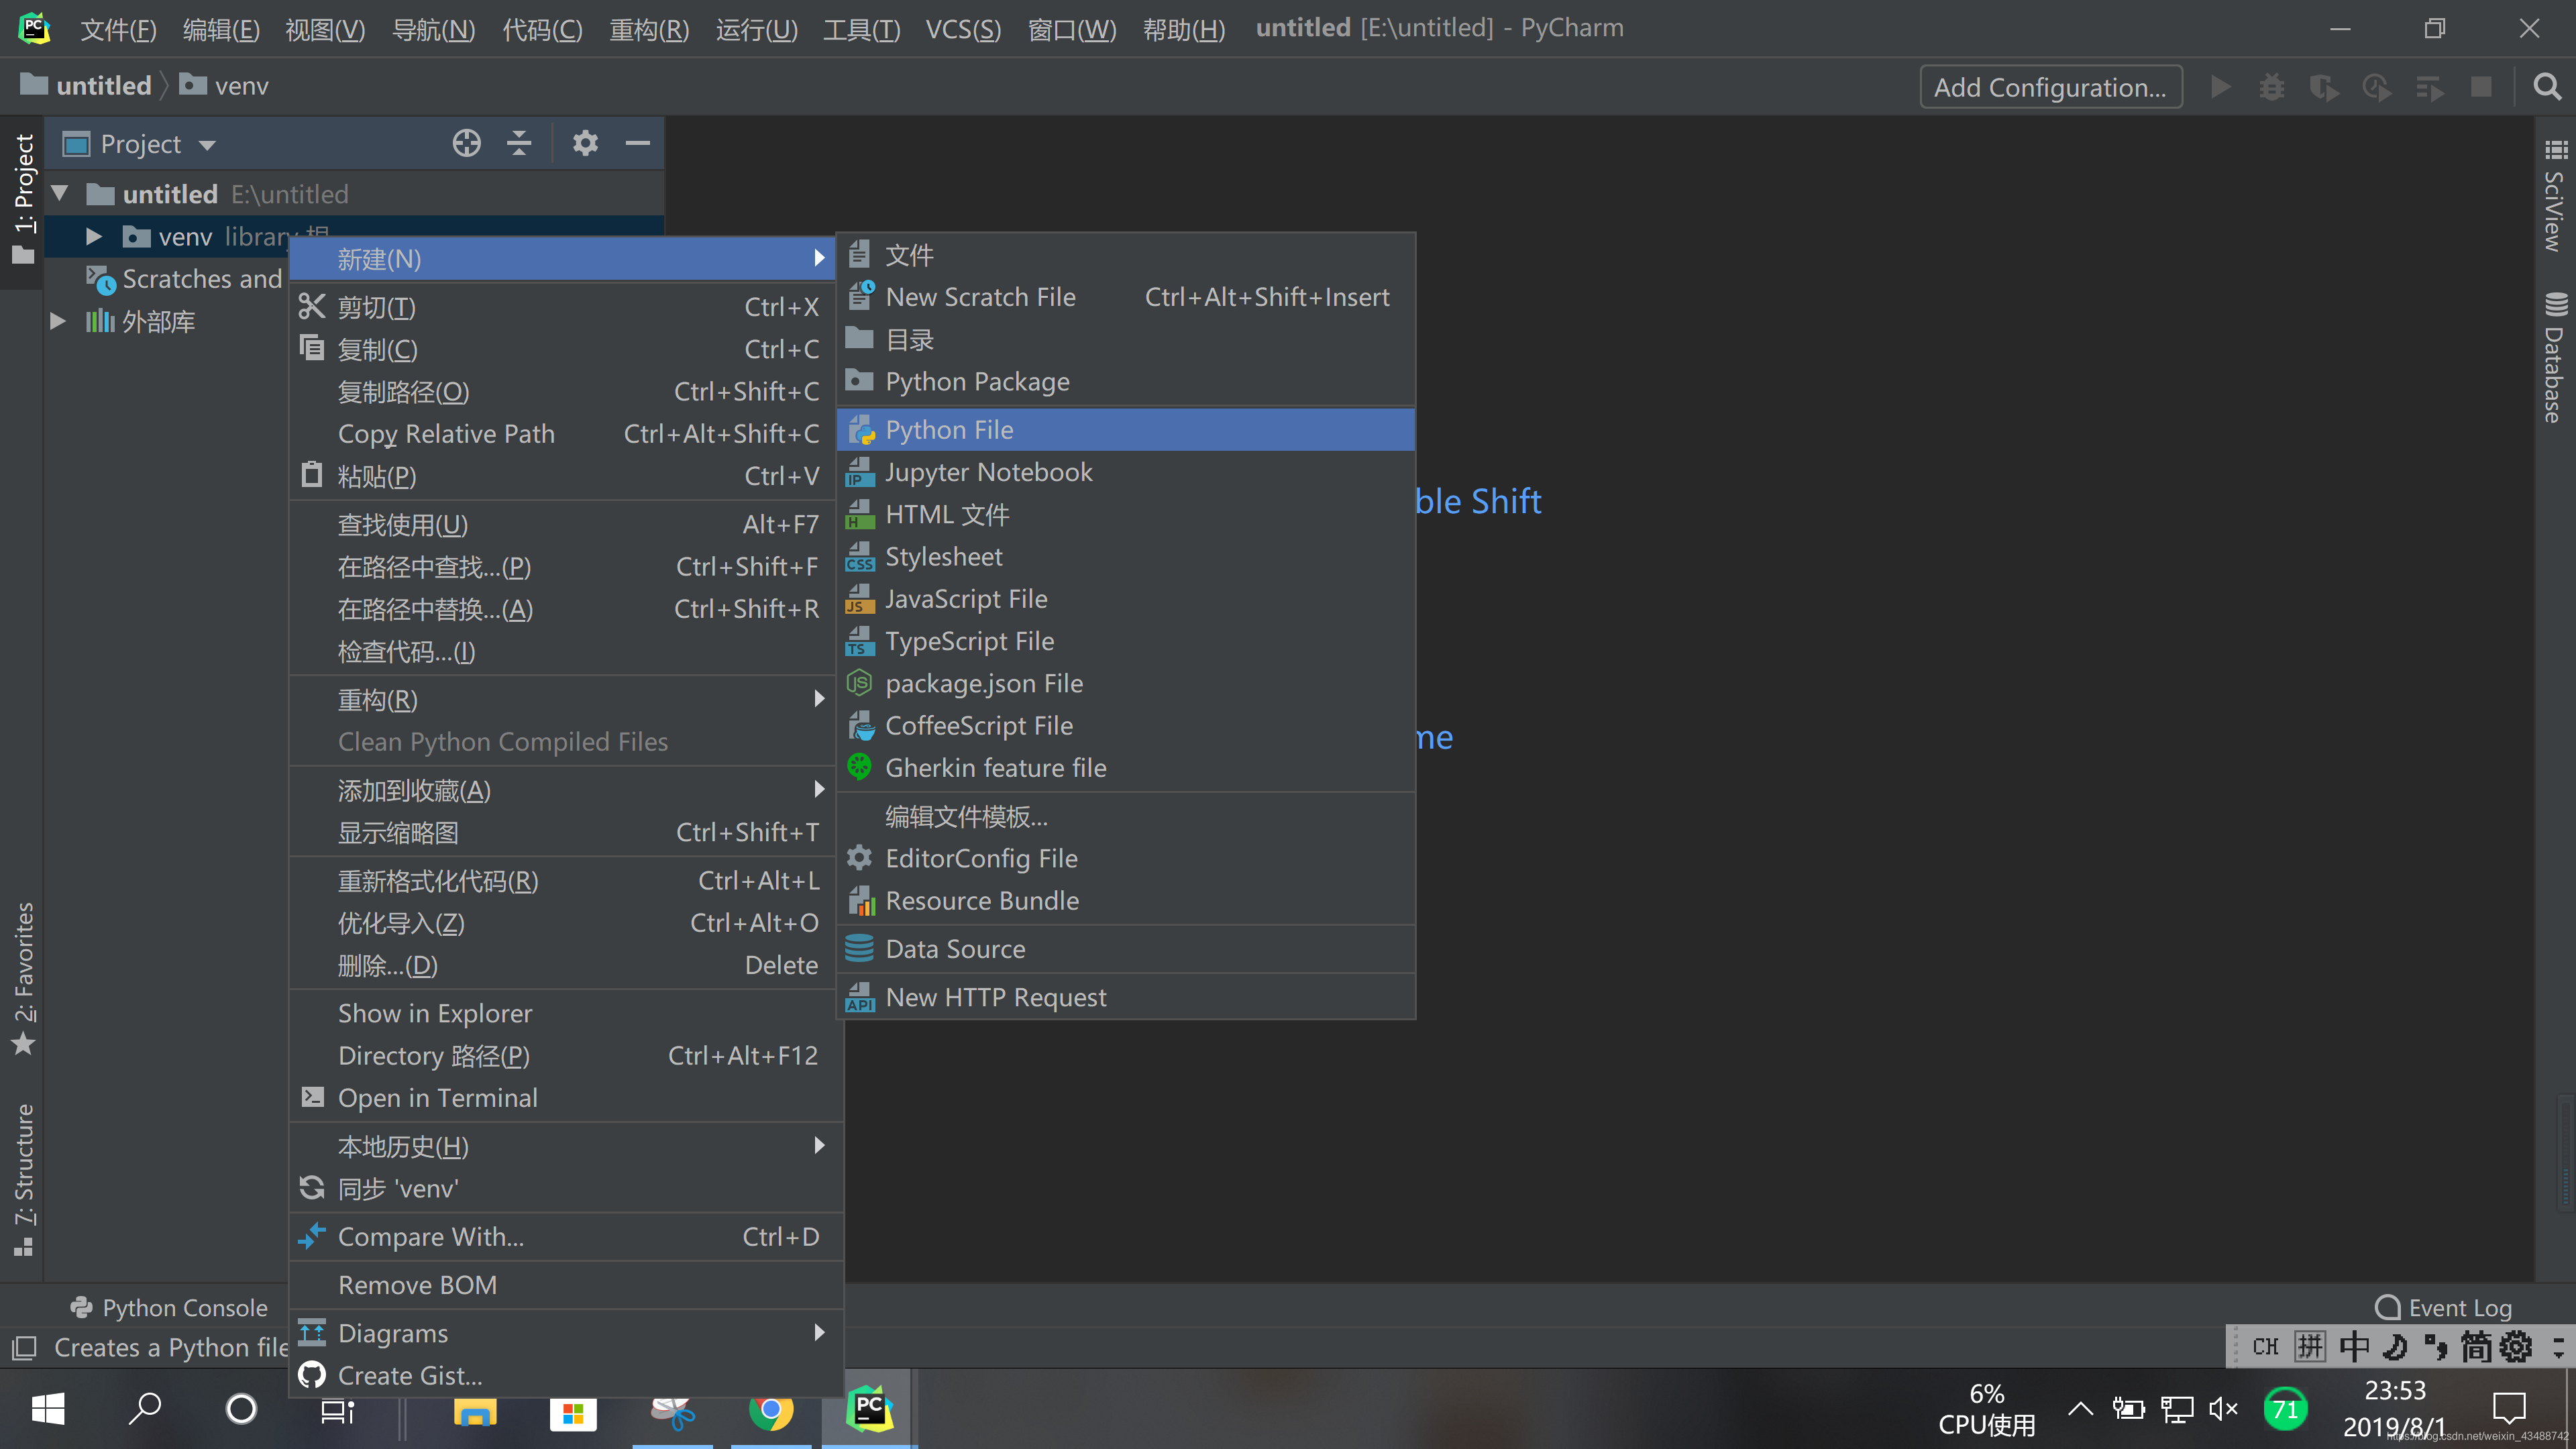Click the Add Configuration... button
The height and width of the screenshot is (1449, 2576).
point(2050,87)
